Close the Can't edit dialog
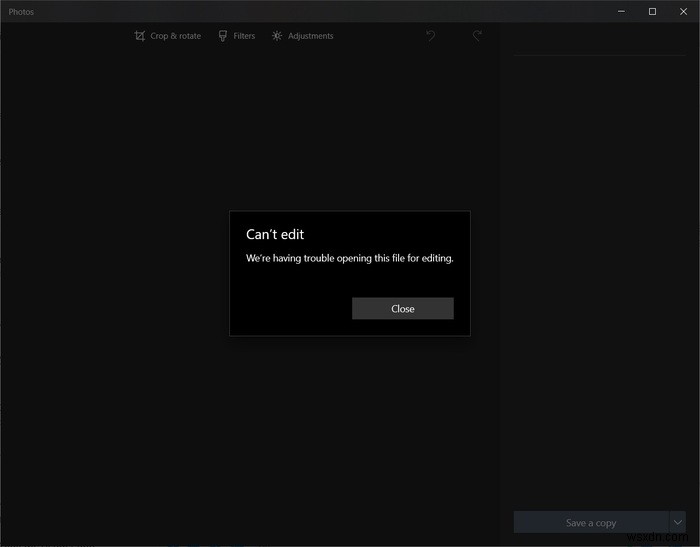This screenshot has height=547, width=700. point(403,309)
